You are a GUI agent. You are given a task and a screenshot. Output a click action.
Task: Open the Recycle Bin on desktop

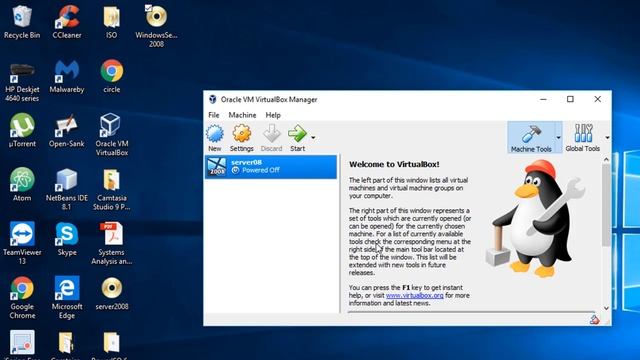[x=22, y=22]
